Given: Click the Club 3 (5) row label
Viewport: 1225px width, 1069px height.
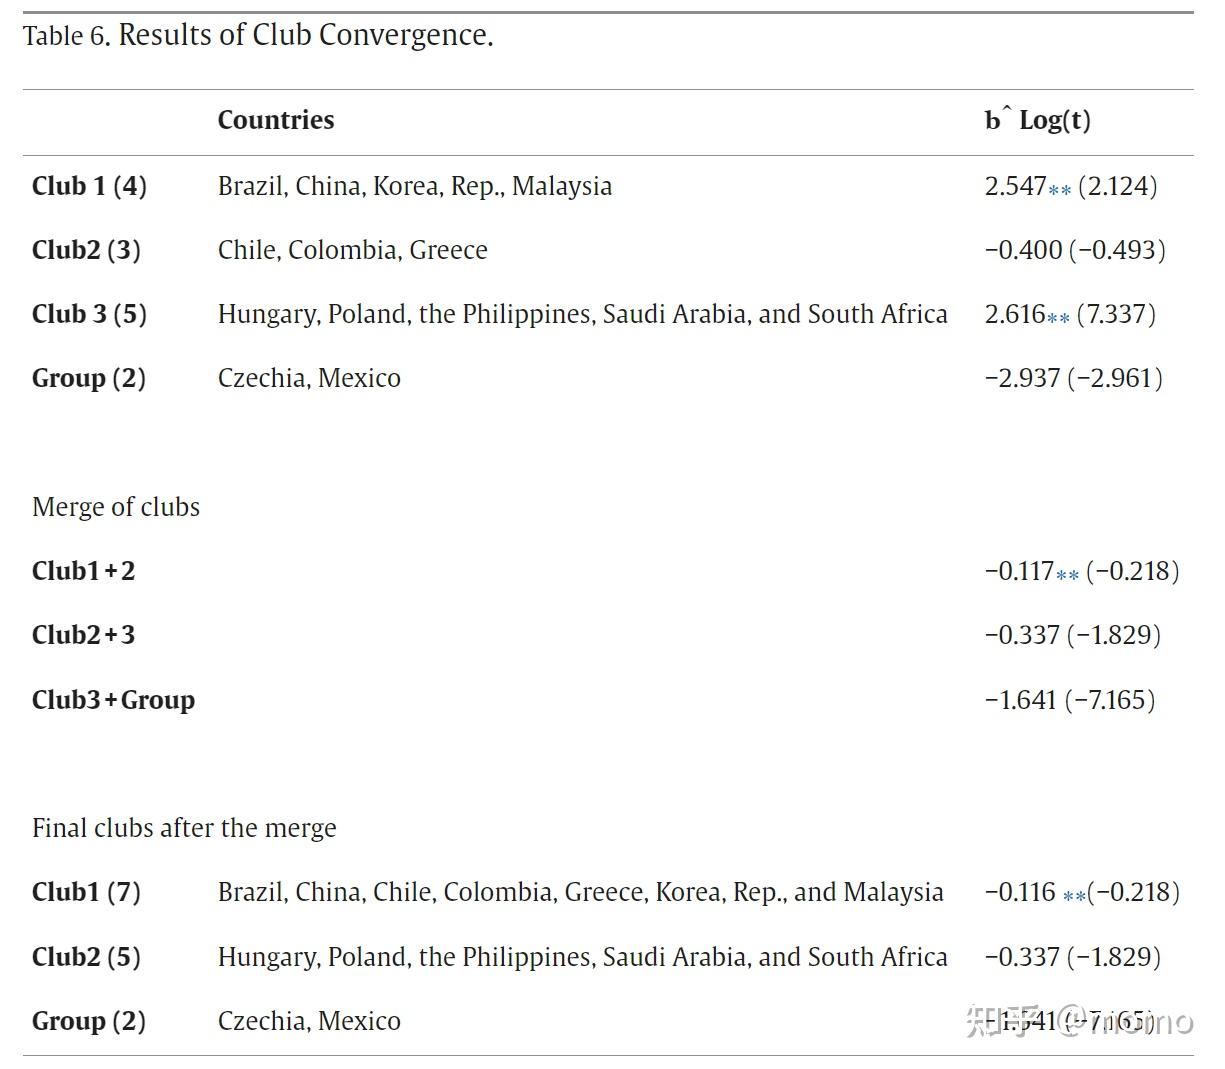Looking at the screenshot, I should coord(89,314).
